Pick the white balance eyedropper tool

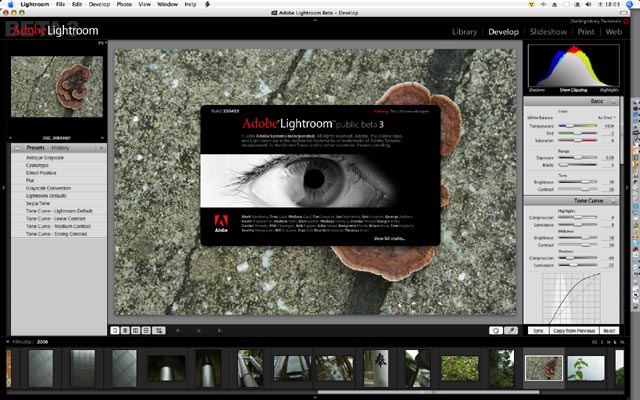[x=511, y=330]
